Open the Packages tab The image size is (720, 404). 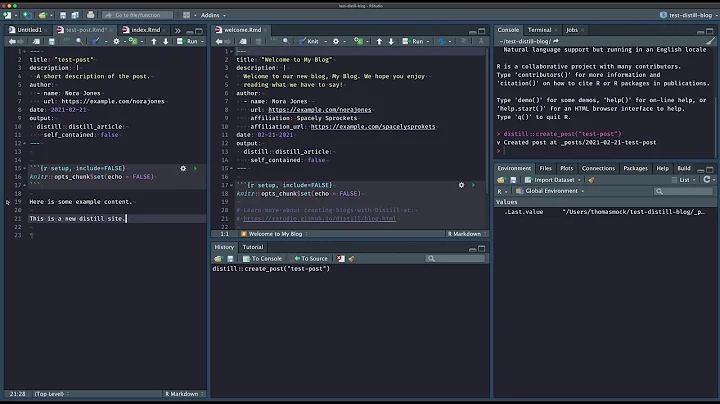click(x=635, y=168)
